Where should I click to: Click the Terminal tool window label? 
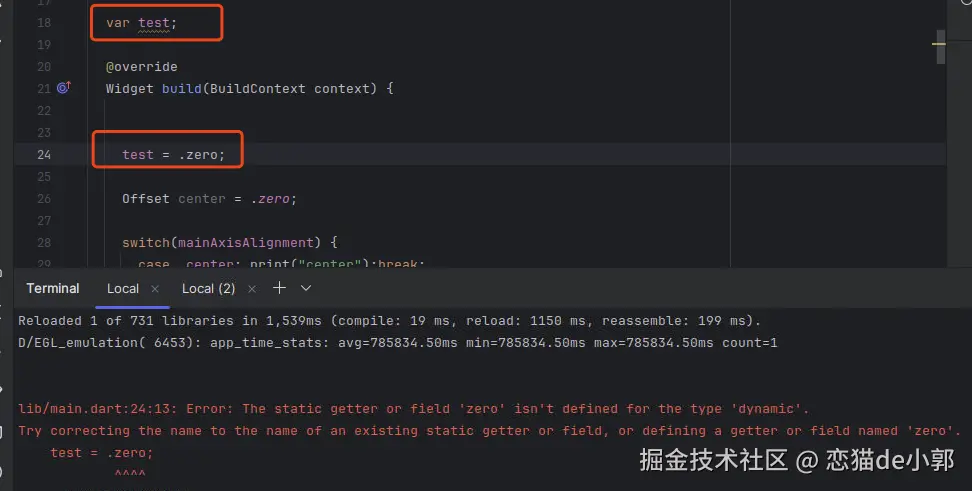[x=53, y=288]
